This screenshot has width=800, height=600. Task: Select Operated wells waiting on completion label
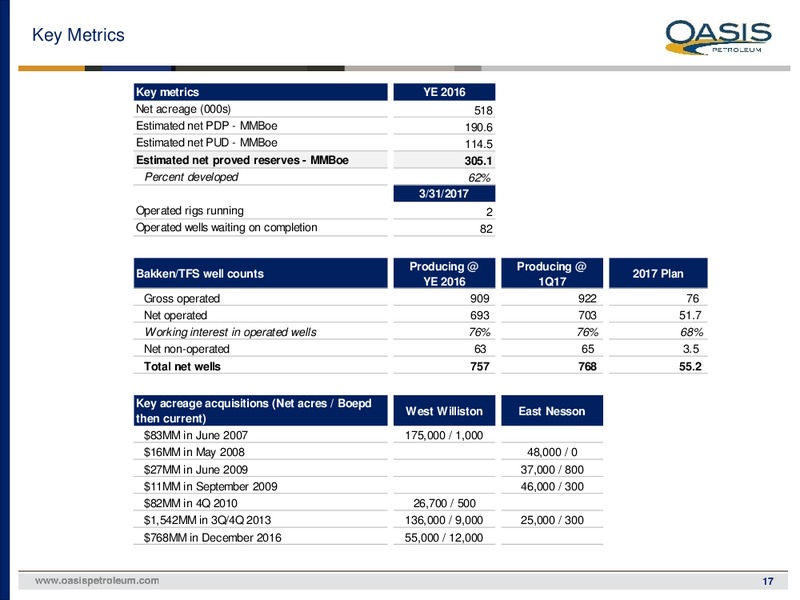coord(227,228)
